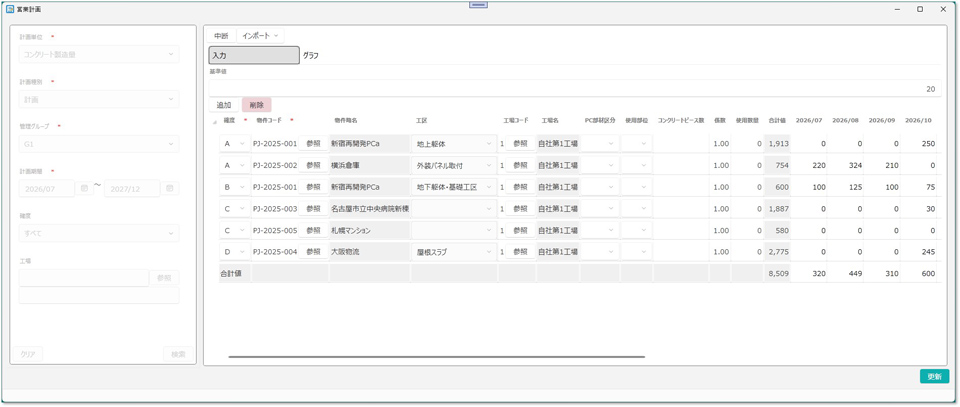Open empty 工区 dropdown in 名古屋市立中央病院新棟 row
The width and height of the screenshot is (960, 407).
click(454, 209)
